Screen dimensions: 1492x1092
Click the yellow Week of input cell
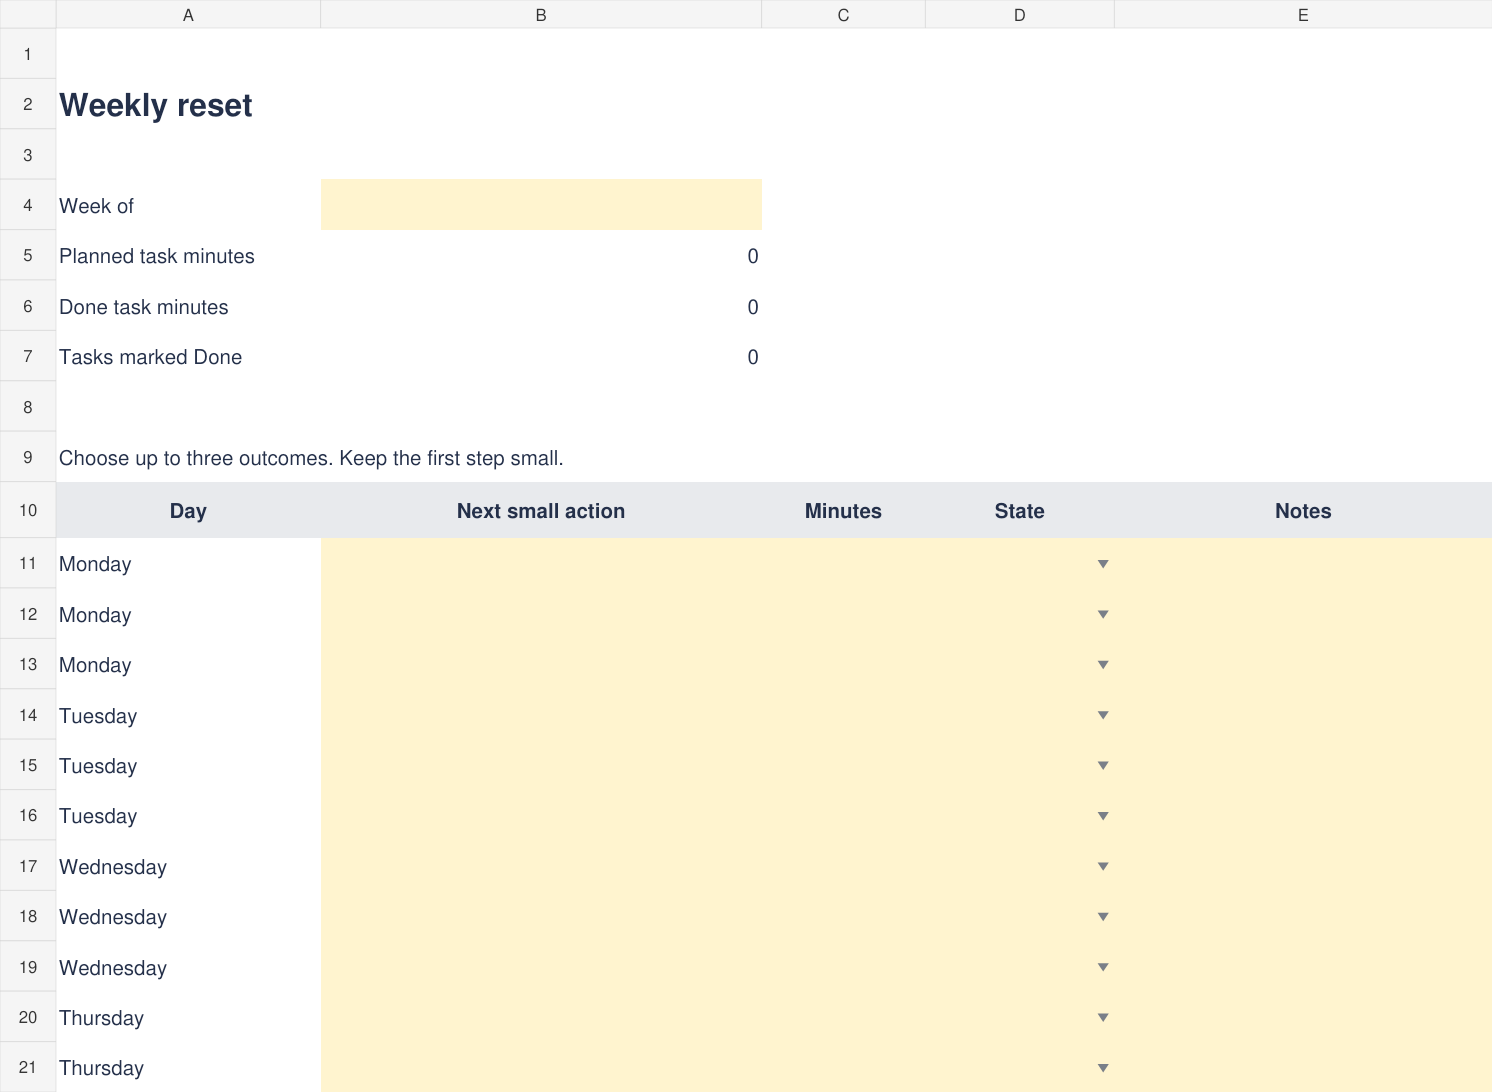click(x=541, y=205)
